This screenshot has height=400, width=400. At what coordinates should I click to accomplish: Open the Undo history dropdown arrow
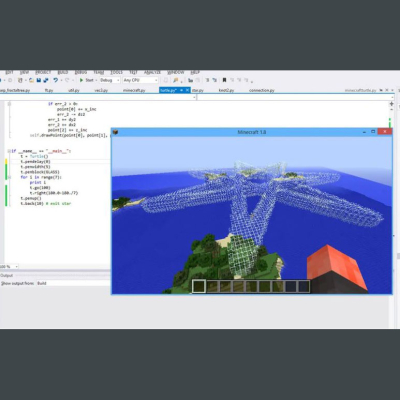pyautogui.click(x=61, y=80)
